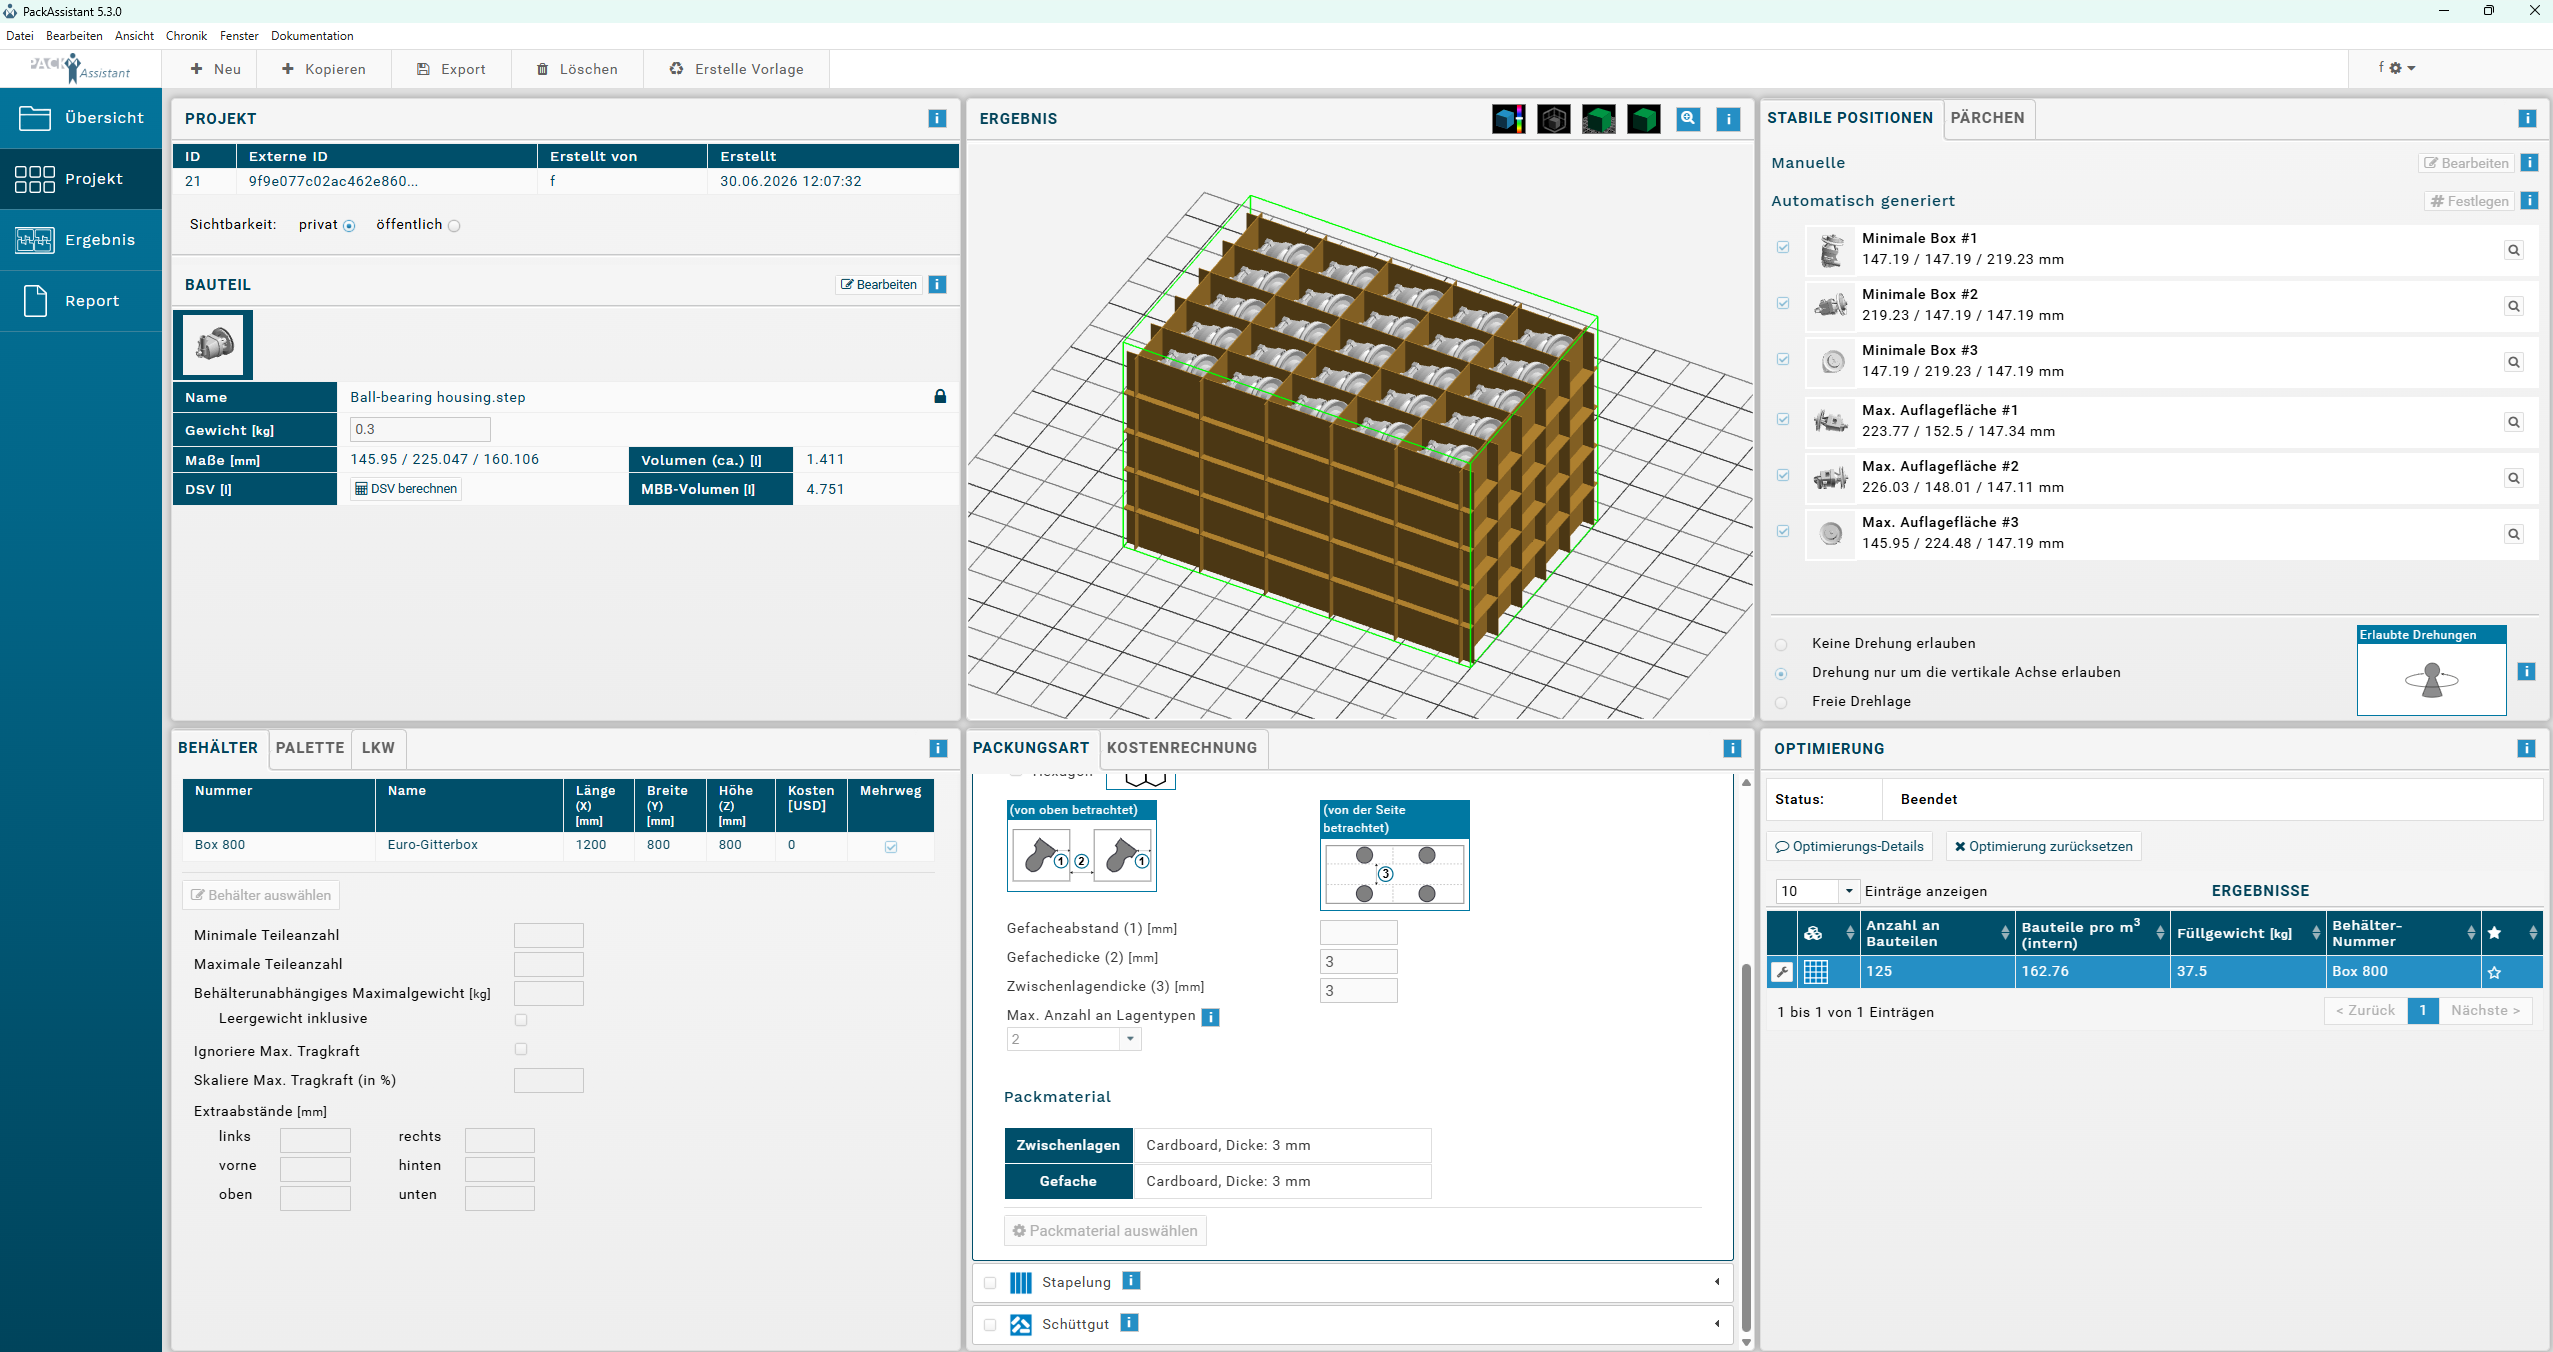2553x1352 pixels.
Task: Inspect Max. Auflagefläche #3 with magnifier
Action: pos(2513,534)
